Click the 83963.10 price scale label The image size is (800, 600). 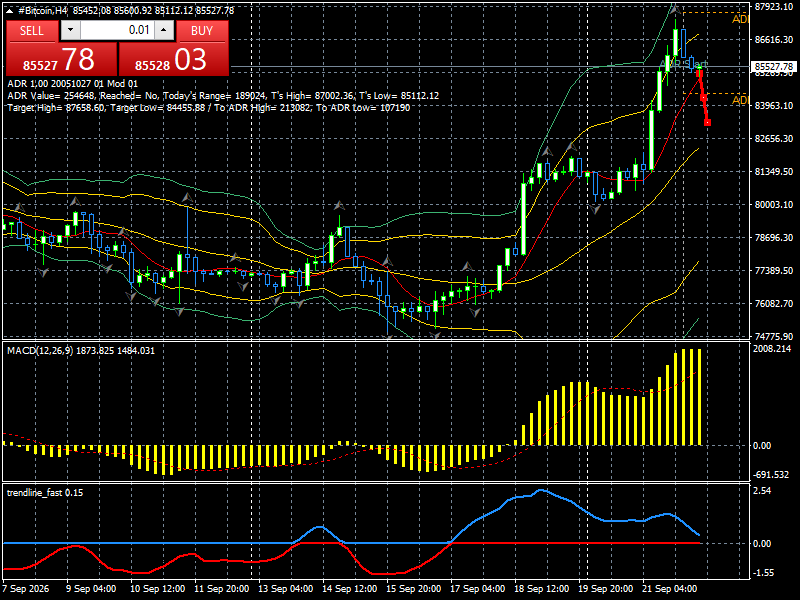coord(773,106)
